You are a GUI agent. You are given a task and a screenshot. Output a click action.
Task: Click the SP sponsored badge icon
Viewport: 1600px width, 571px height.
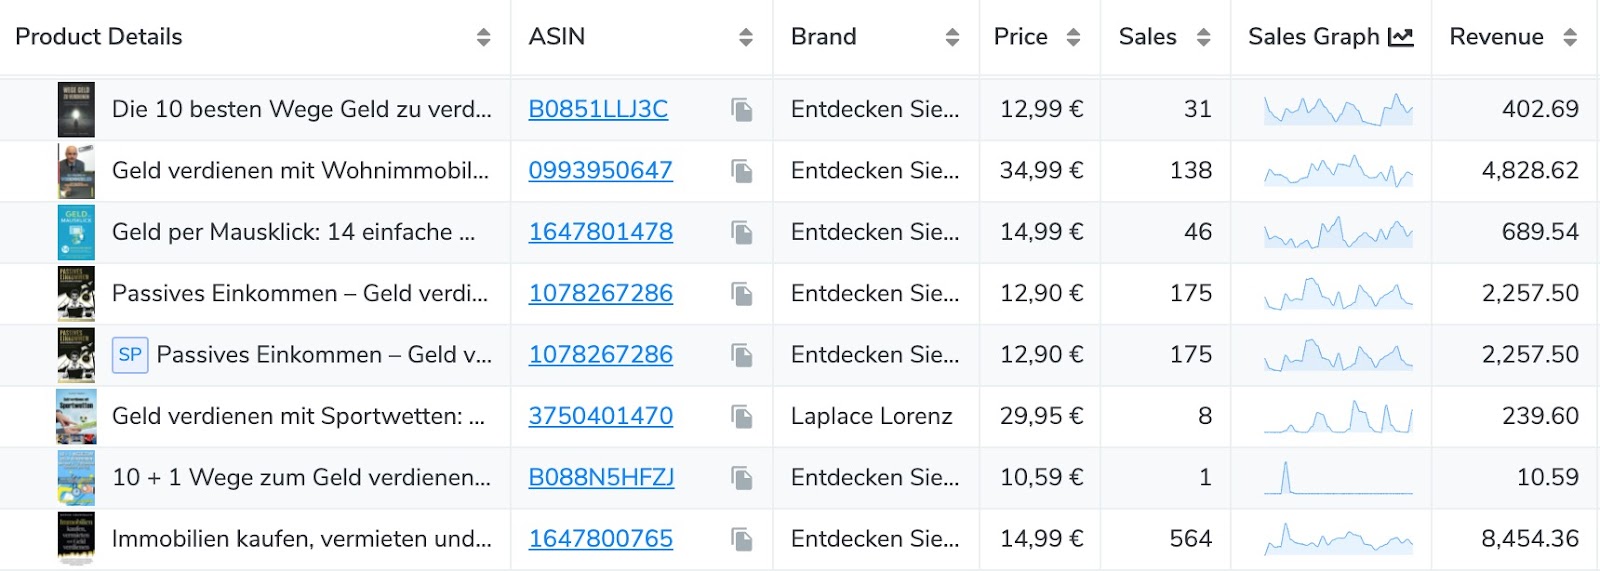click(x=130, y=355)
